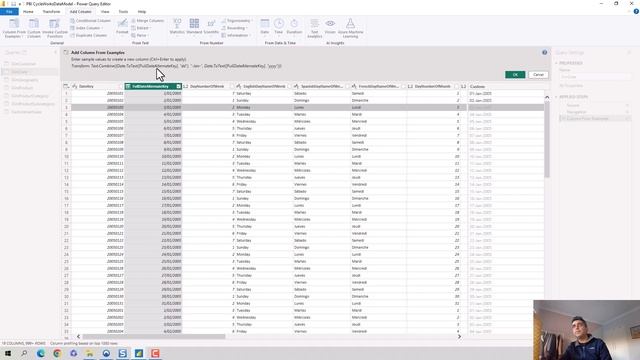Select the SpanishDayNameOfWeek column header

tap(321, 86)
